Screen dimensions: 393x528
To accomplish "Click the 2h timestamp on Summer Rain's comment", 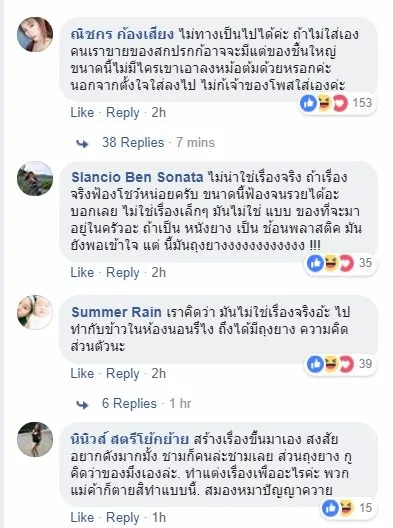I will click(159, 373).
